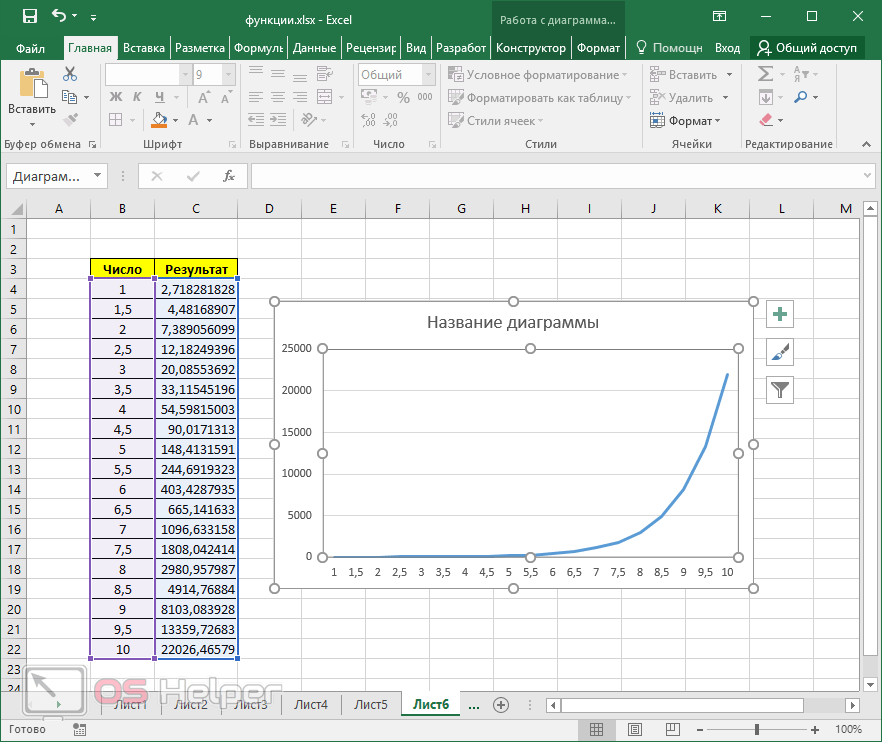Switch to Normal view in status bar
The image size is (882, 742).
coord(596,730)
